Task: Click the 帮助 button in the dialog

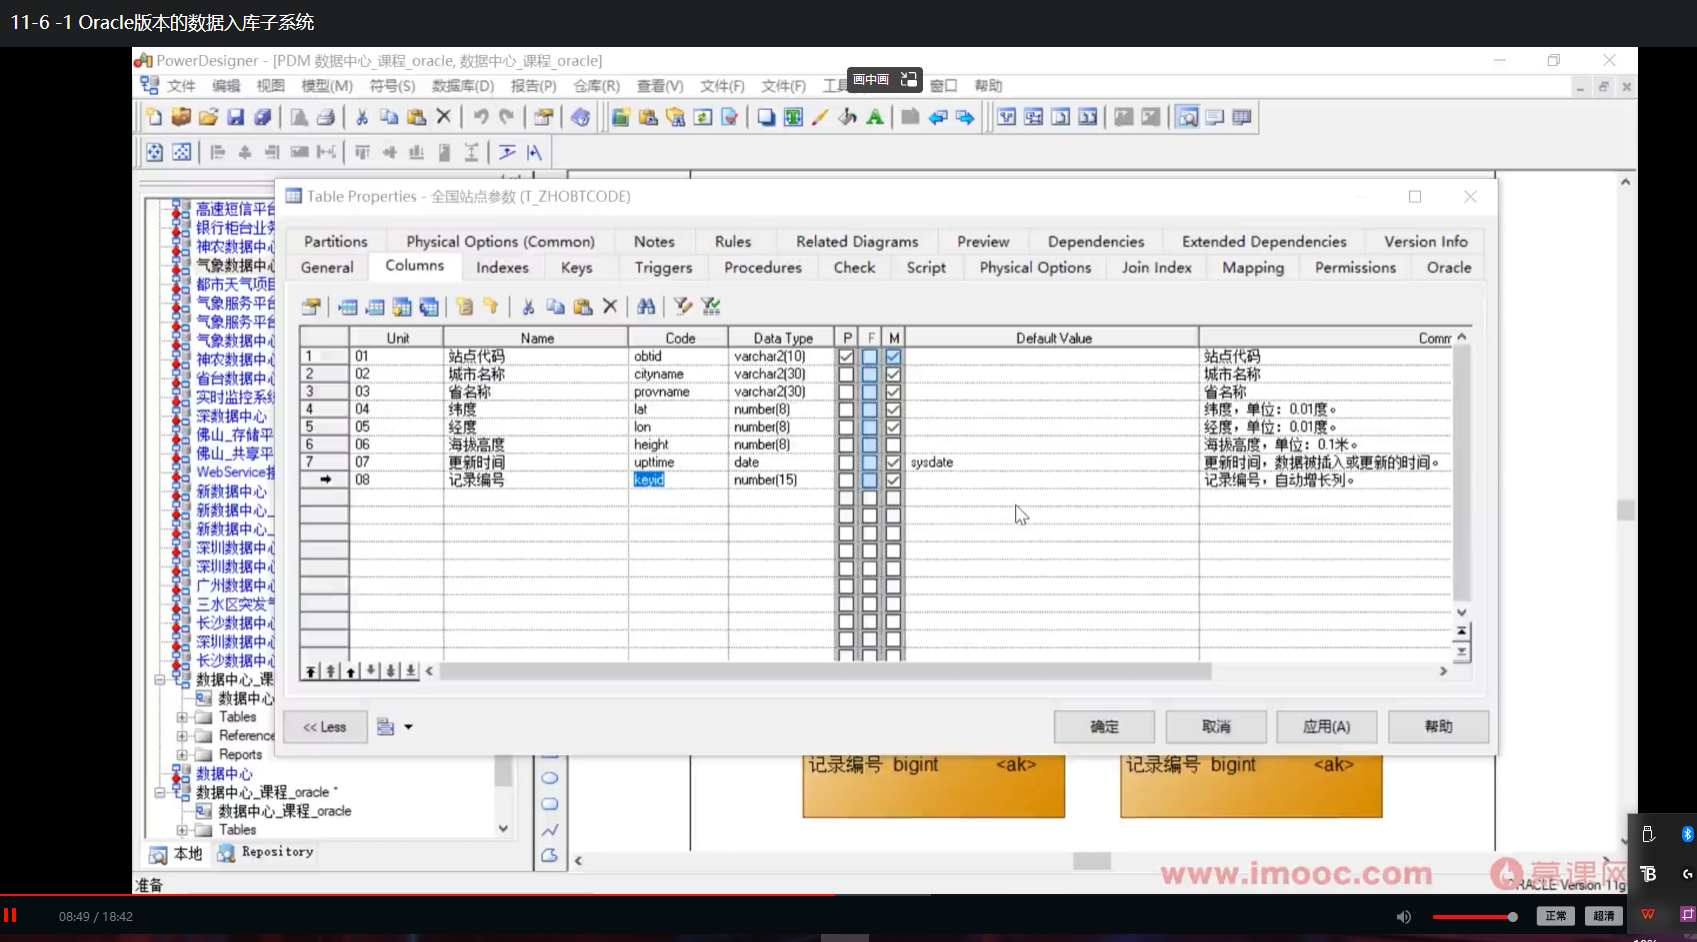Action: click(x=1439, y=727)
